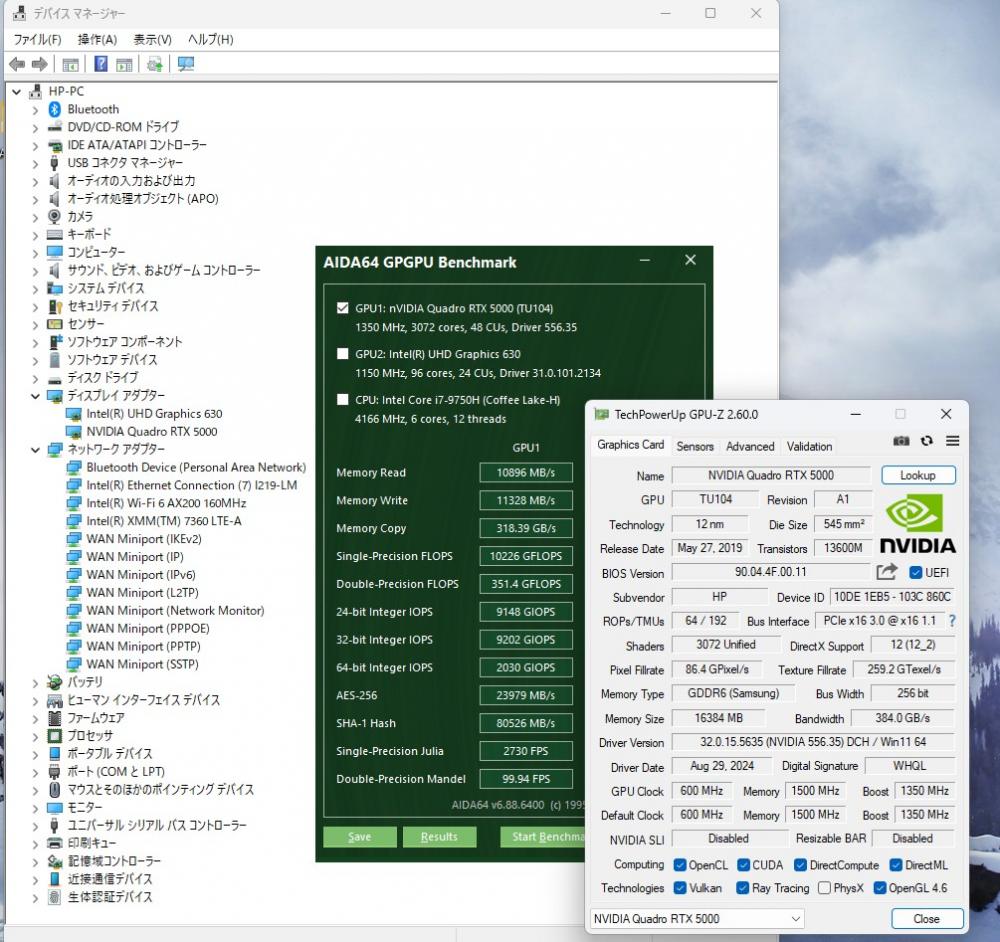Click the BIOS export share icon in GPU-Z

click(x=886, y=571)
